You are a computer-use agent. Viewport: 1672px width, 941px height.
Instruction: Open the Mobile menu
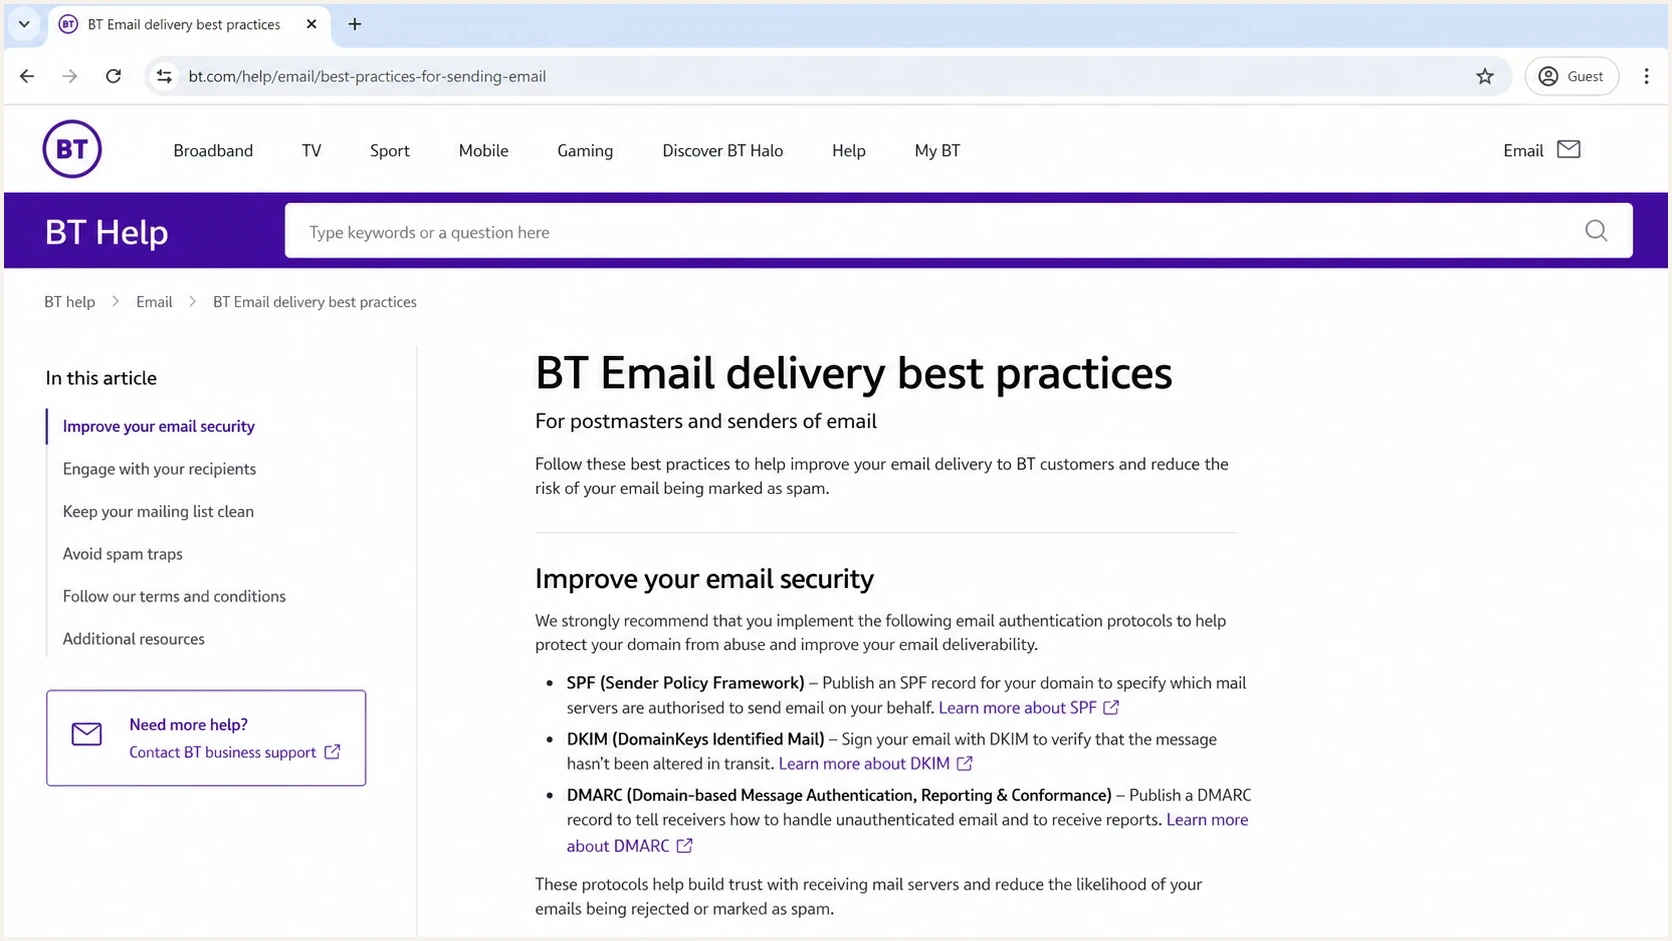484,150
